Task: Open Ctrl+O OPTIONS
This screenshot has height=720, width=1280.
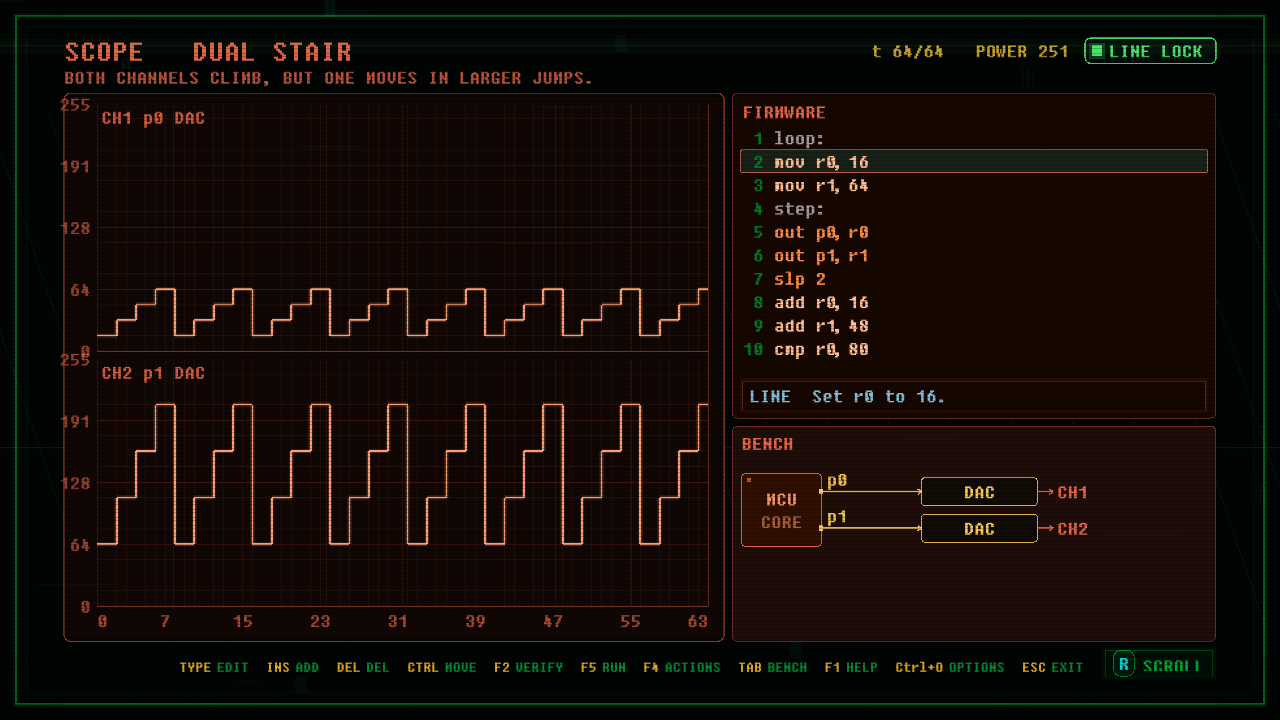Action: tap(950, 667)
